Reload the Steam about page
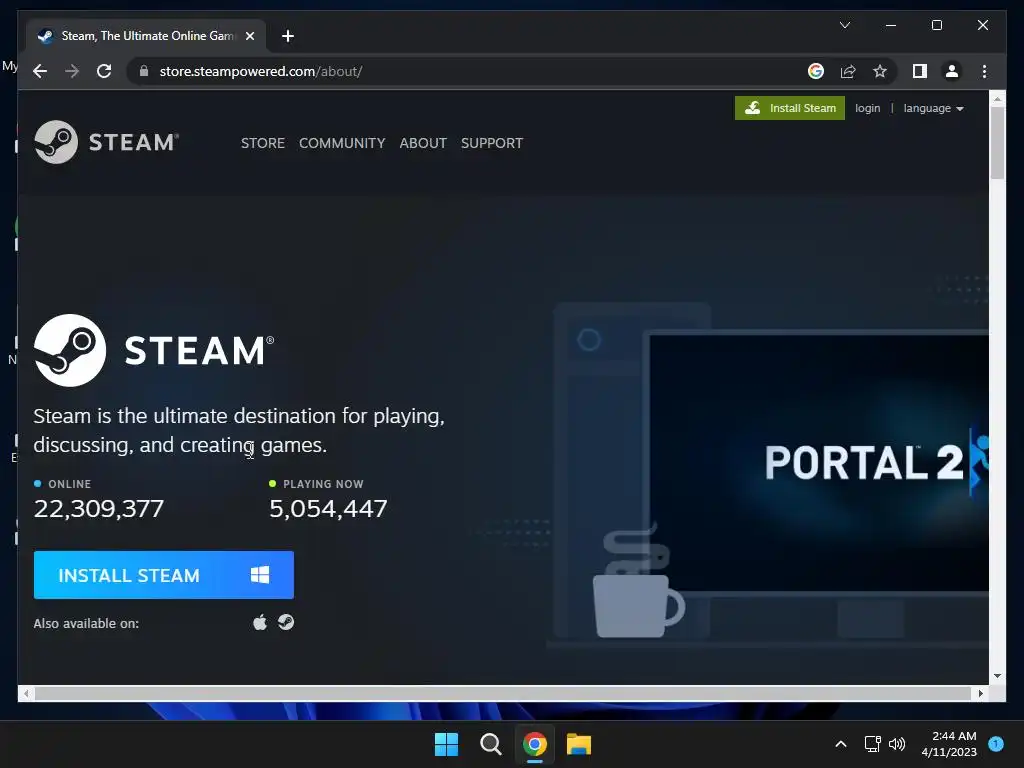Viewport: 1024px width, 768px height. 104,71
